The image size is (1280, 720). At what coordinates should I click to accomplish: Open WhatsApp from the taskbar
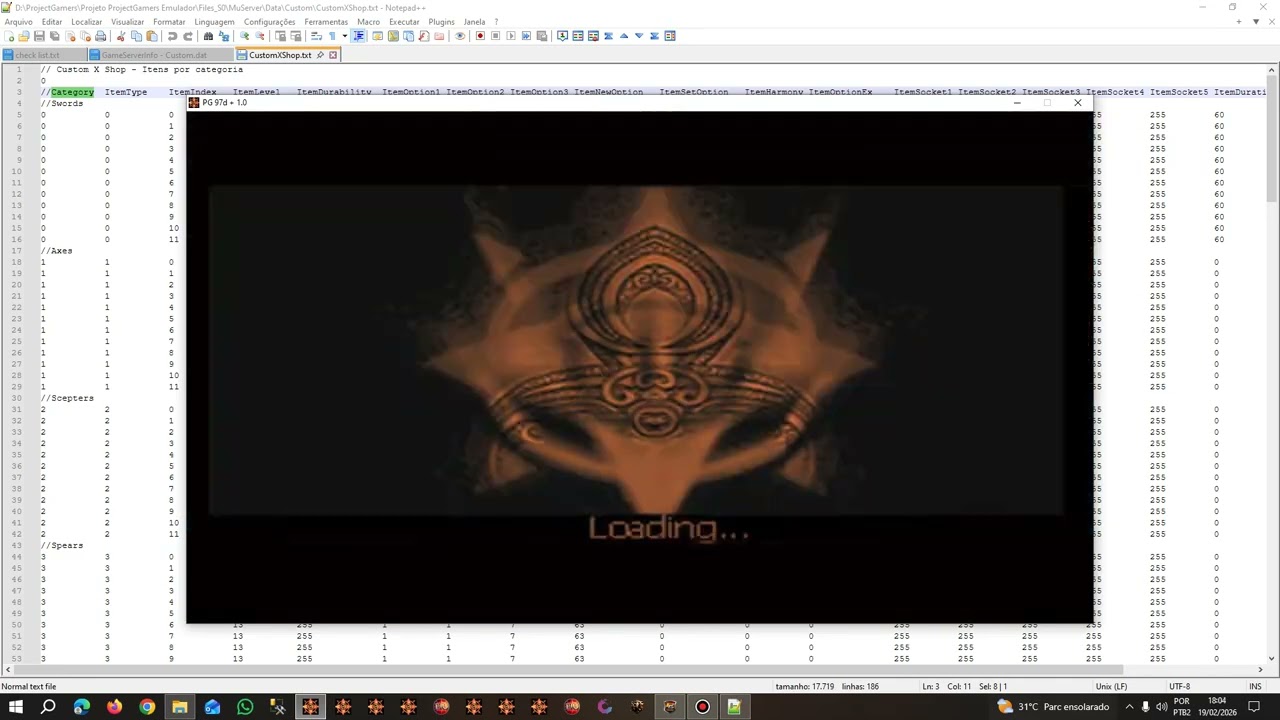pos(245,707)
